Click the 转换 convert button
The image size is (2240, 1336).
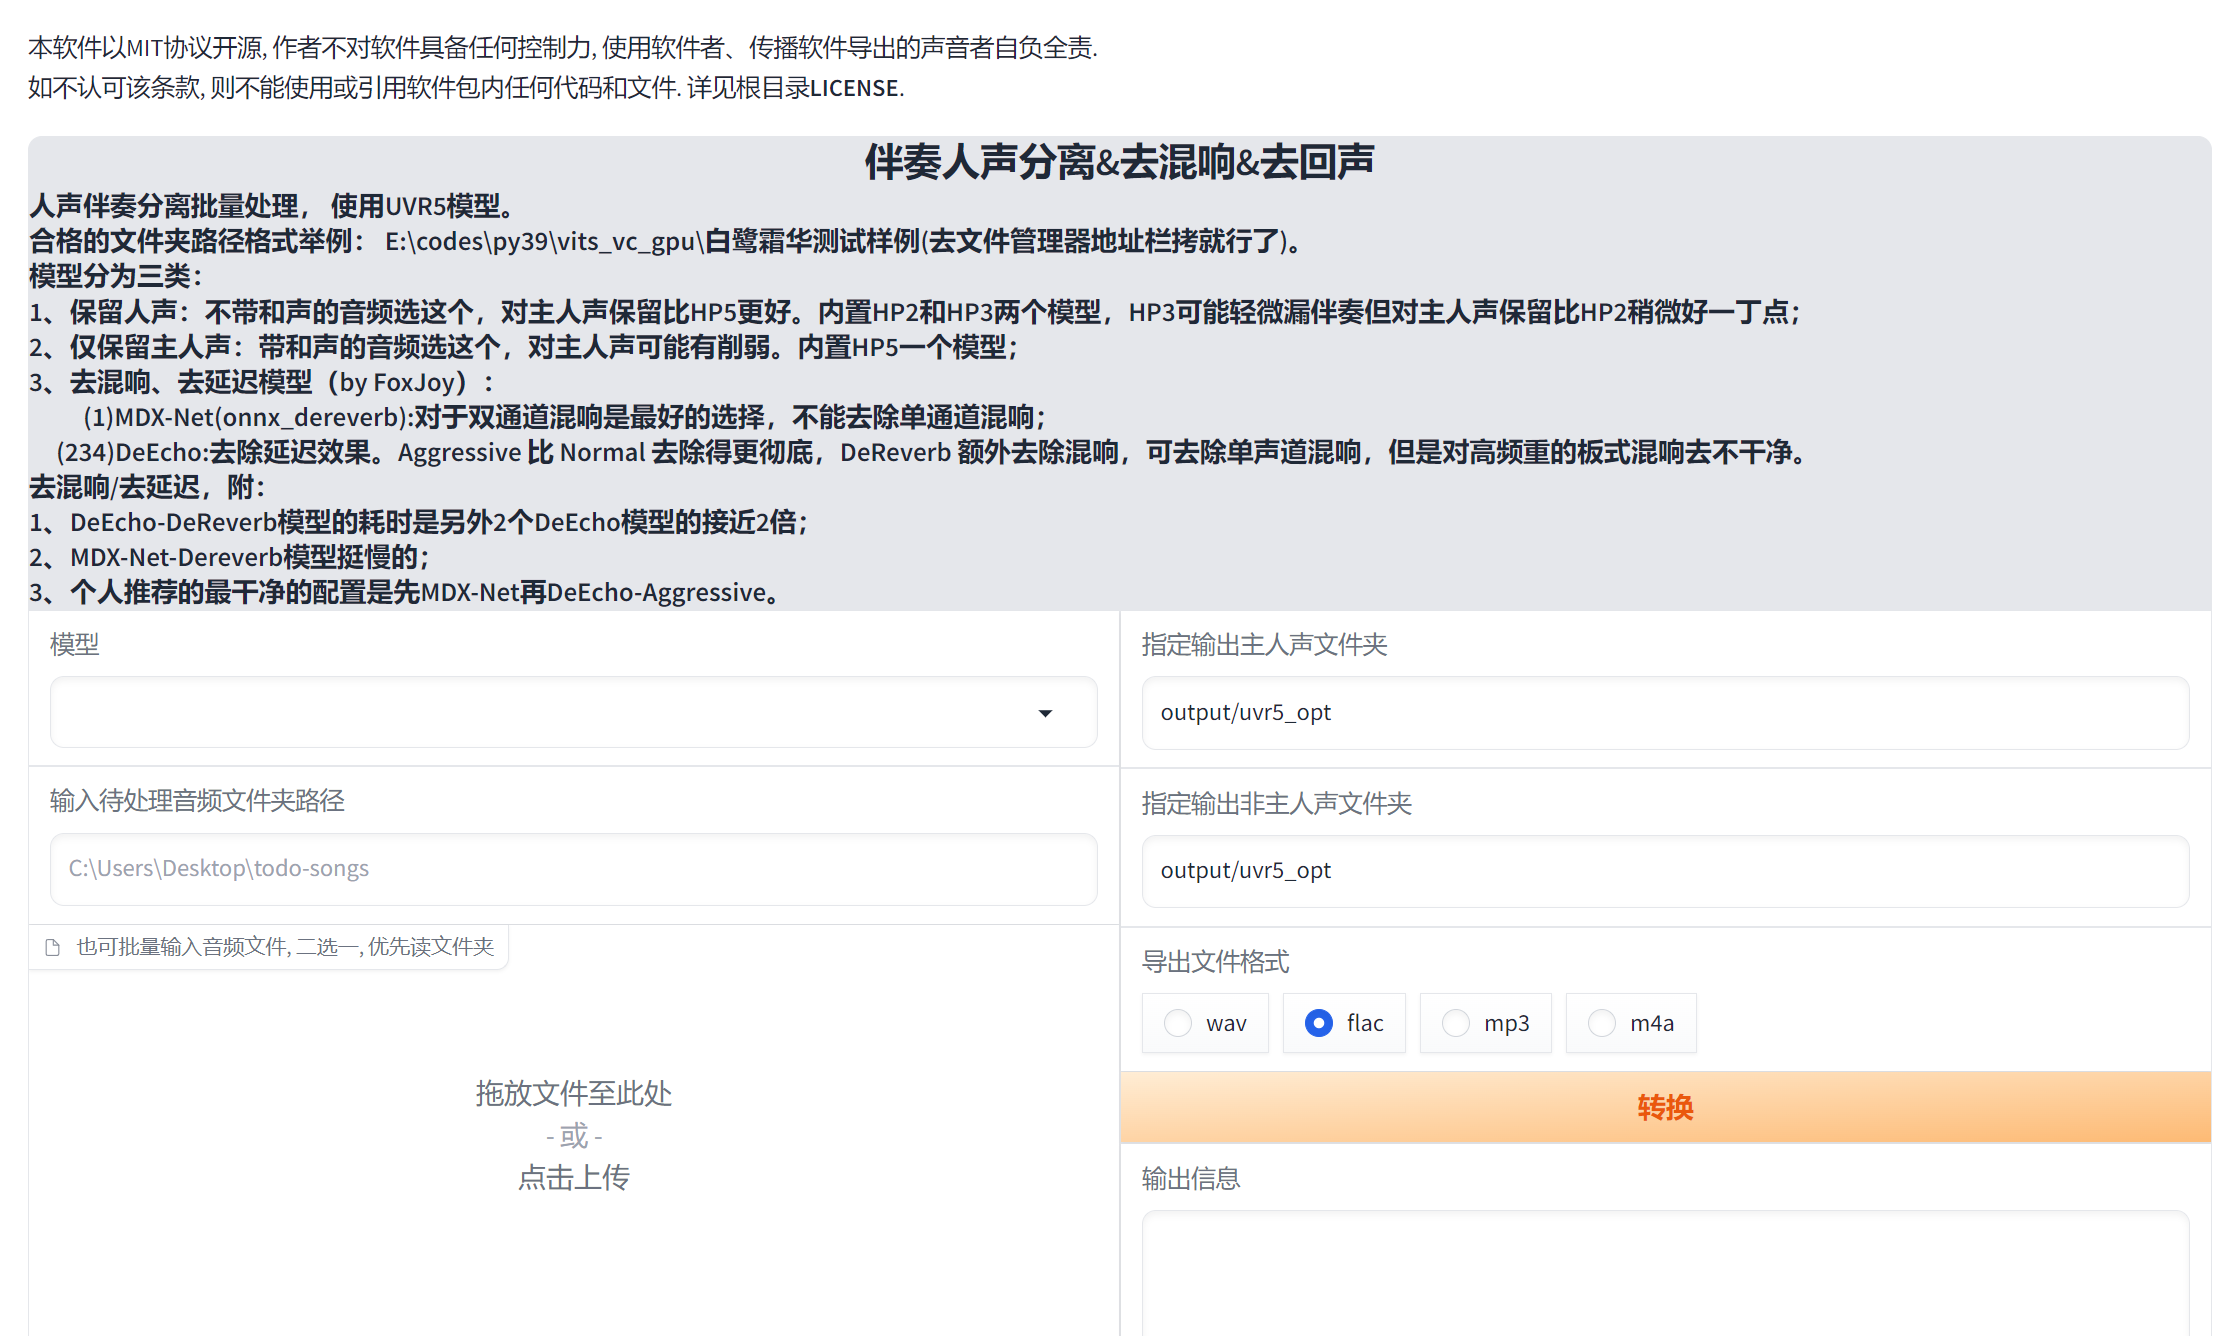point(1665,1107)
